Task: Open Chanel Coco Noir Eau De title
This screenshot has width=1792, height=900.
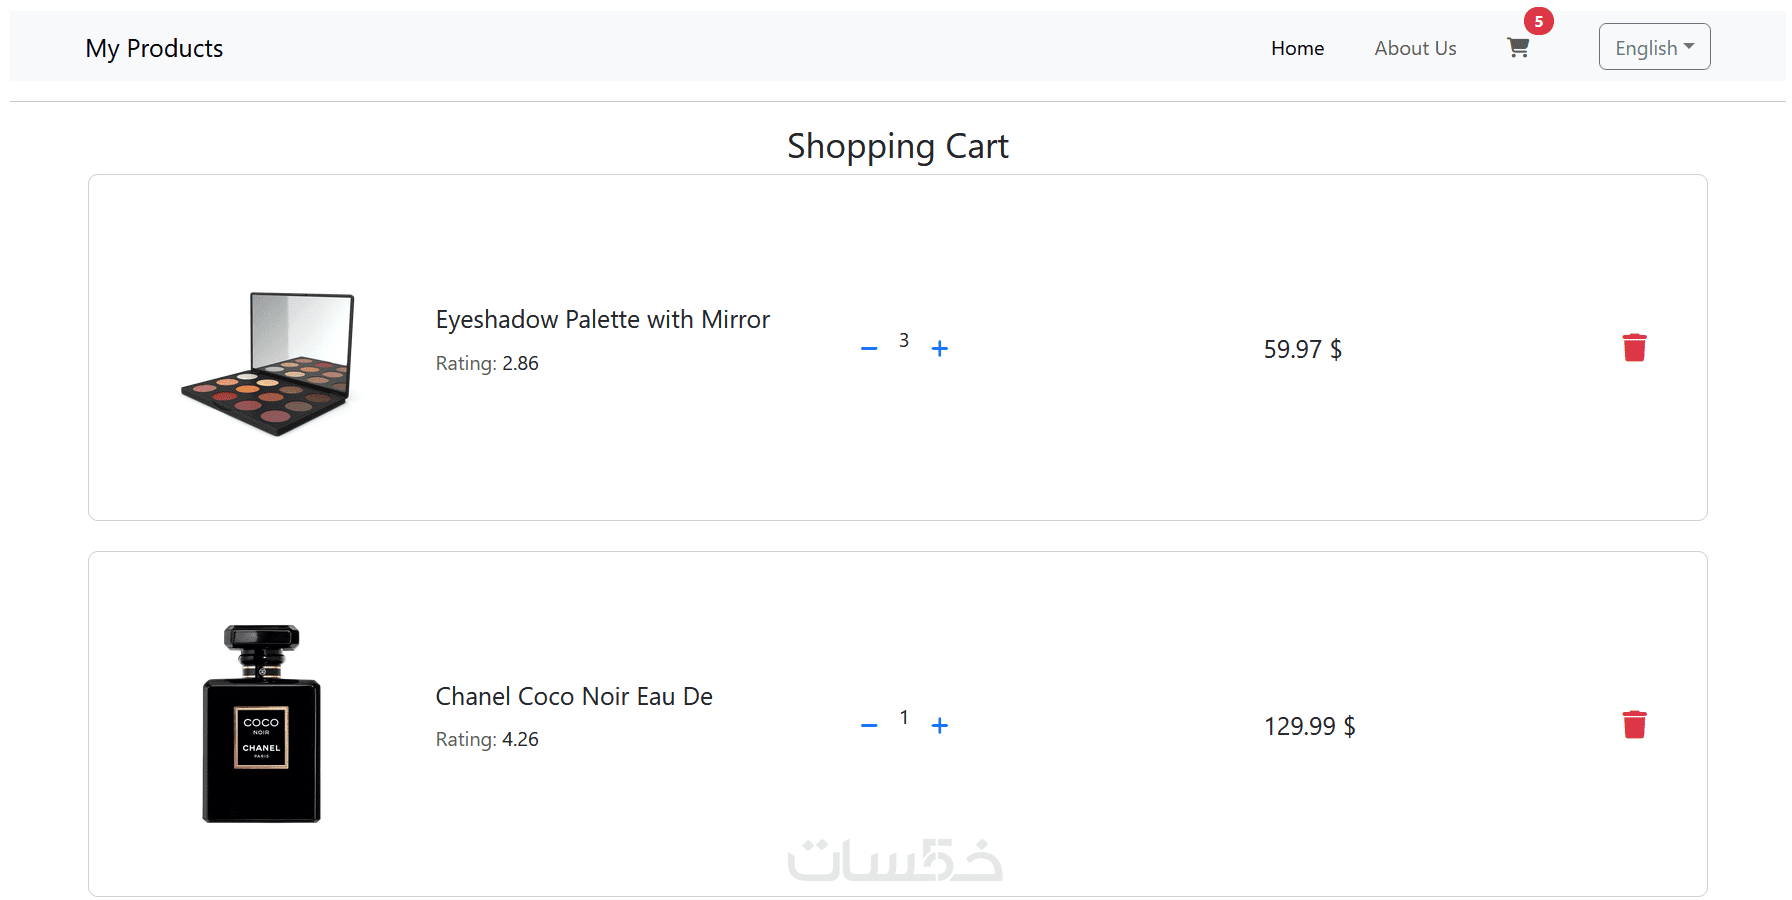Action: (x=574, y=697)
